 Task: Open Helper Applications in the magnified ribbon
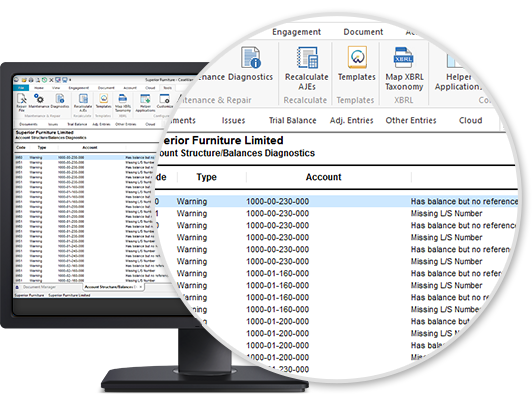tap(458, 69)
